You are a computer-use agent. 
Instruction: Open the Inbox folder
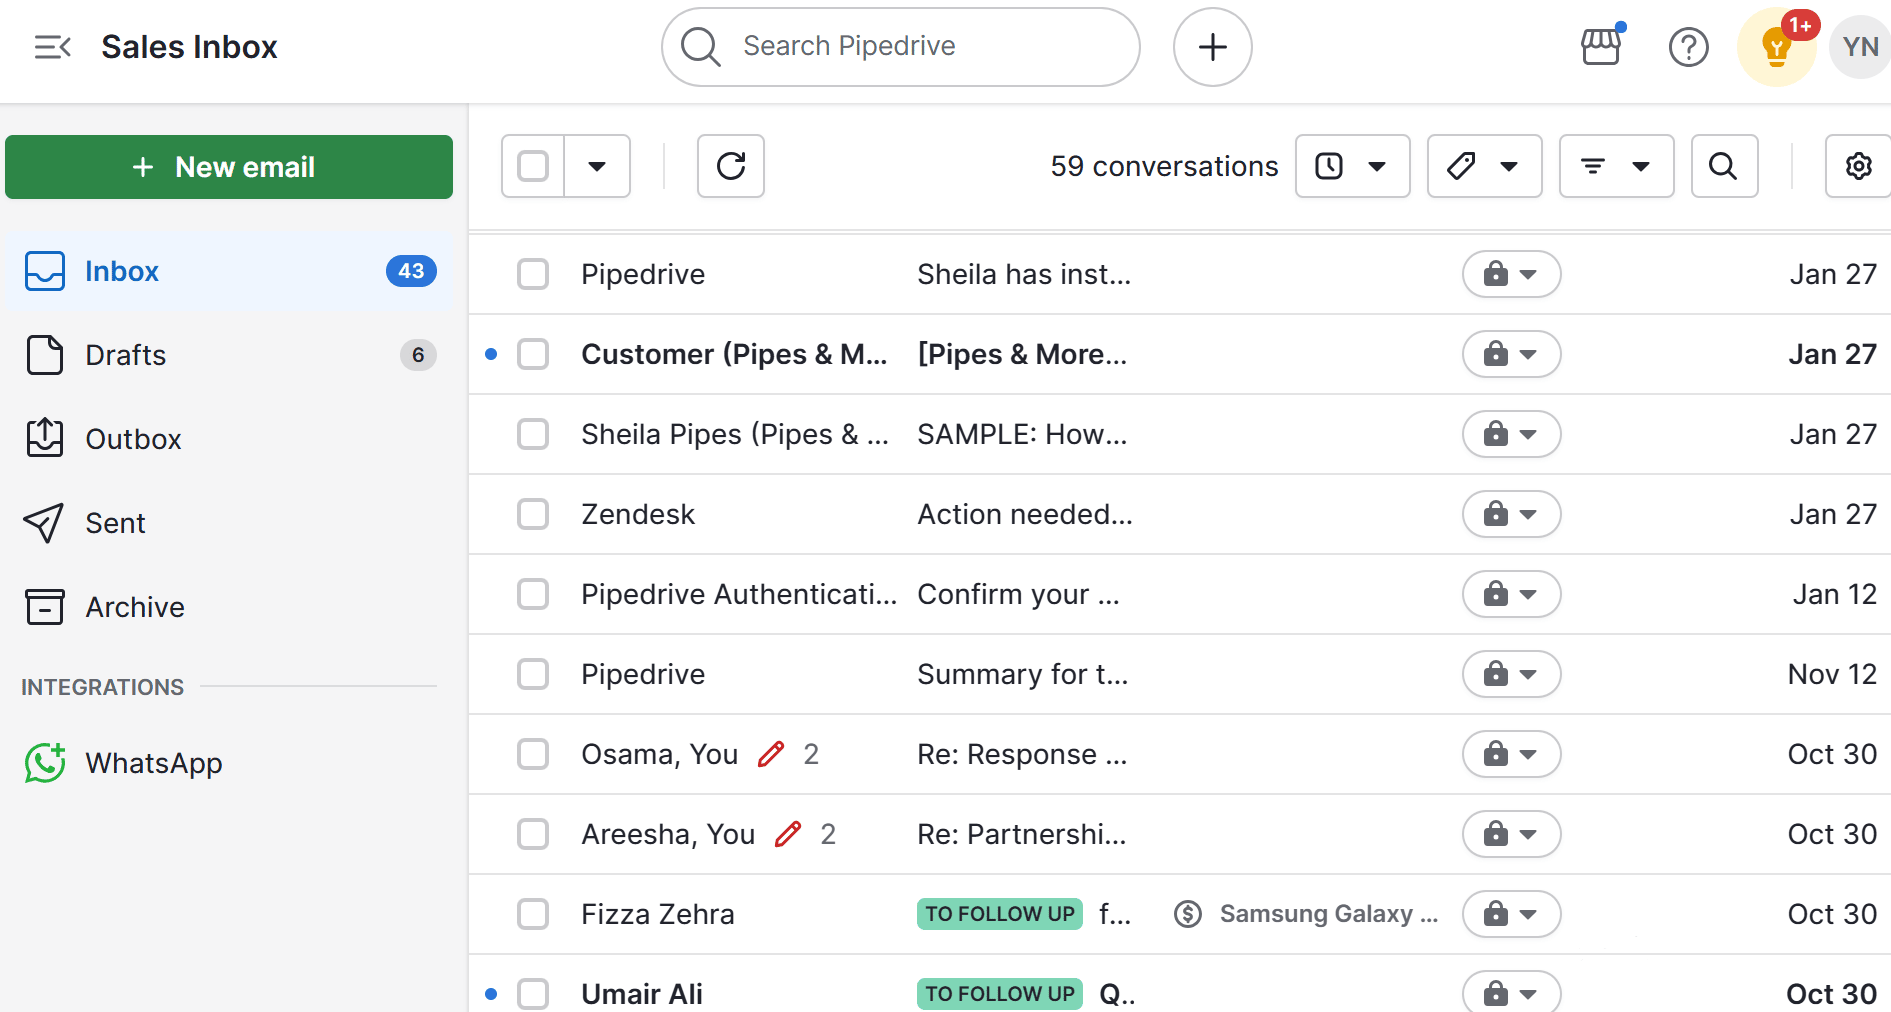(229, 271)
